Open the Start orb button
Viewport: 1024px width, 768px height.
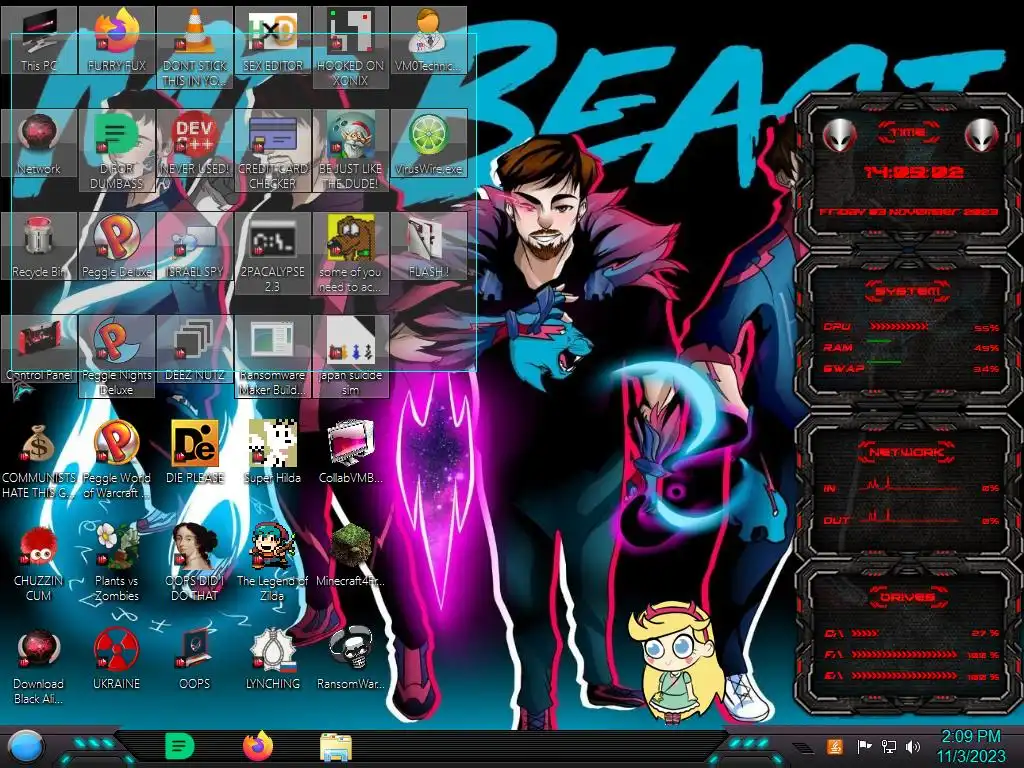coord(25,748)
